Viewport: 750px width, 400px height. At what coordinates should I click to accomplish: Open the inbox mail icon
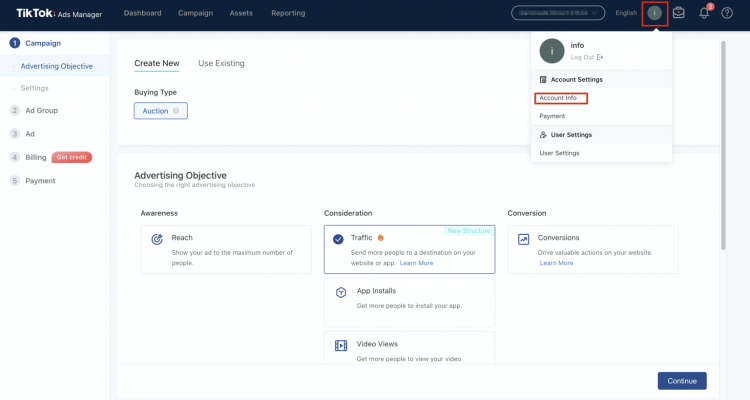point(679,13)
